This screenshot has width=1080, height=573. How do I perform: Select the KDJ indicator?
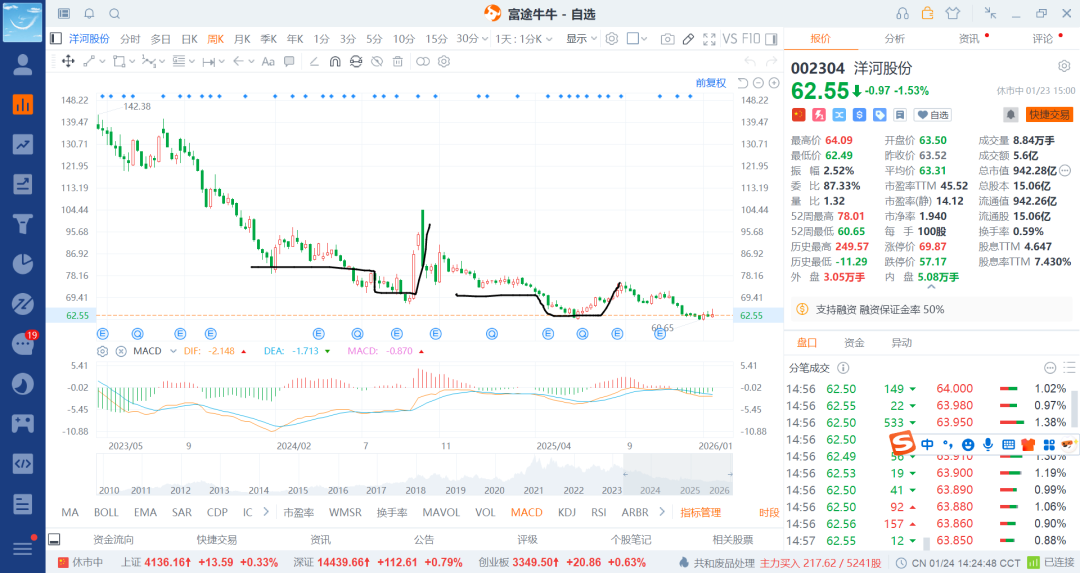567,512
